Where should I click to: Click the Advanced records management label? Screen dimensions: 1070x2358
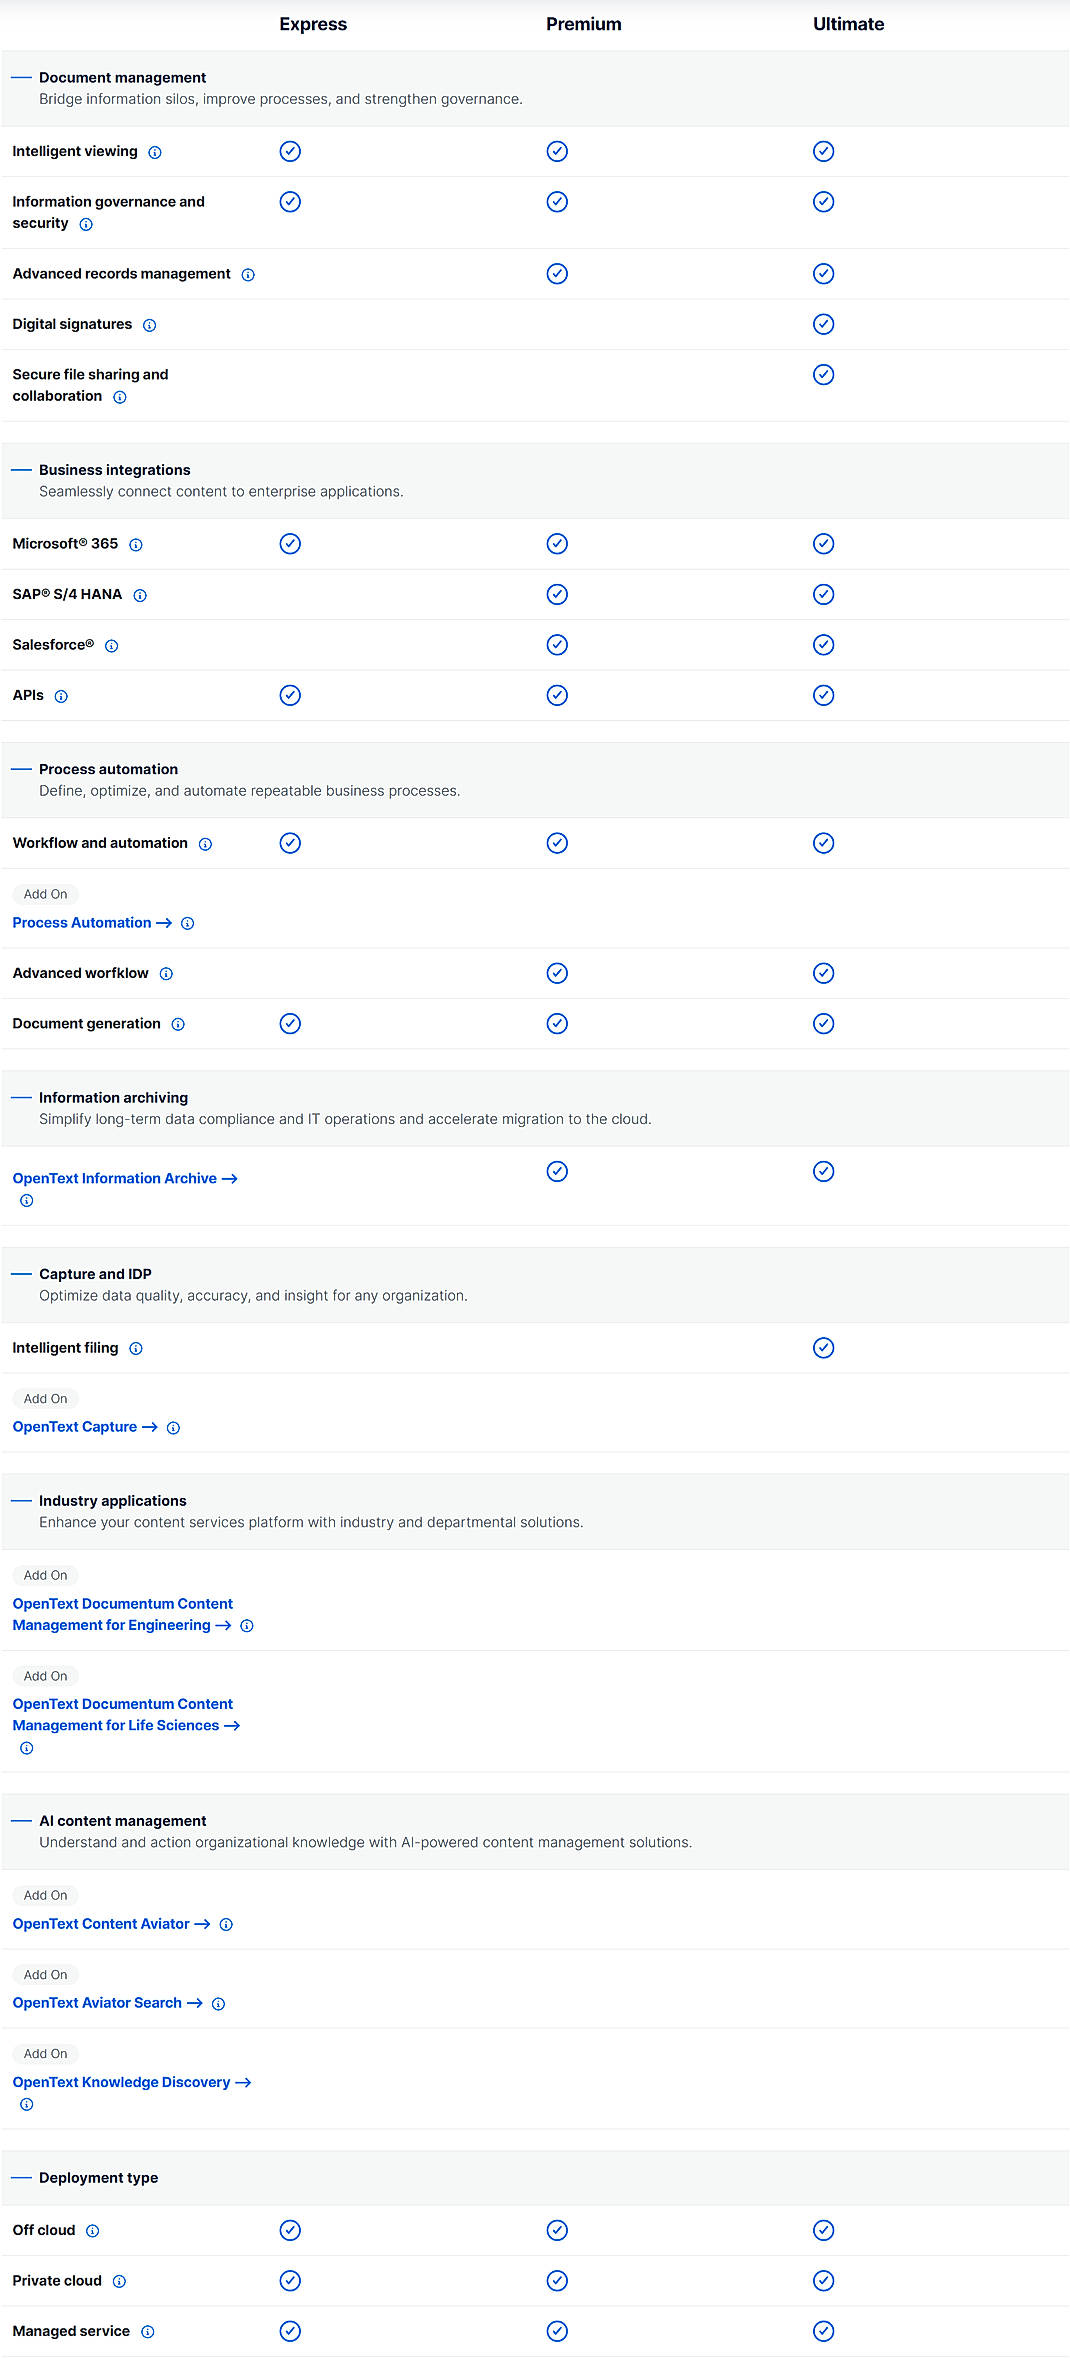coord(121,274)
